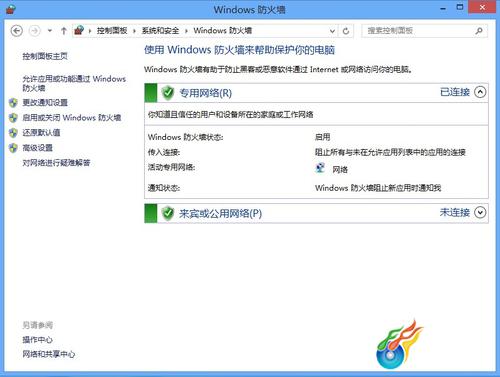
Task: Click the 专用网络(R) header title
Action: [x=206, y=93]
